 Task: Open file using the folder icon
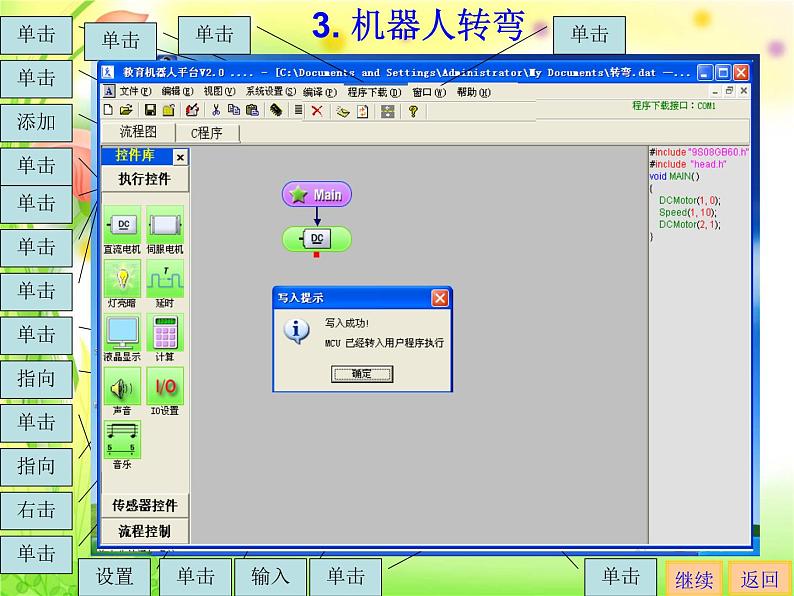click(126, 110)
